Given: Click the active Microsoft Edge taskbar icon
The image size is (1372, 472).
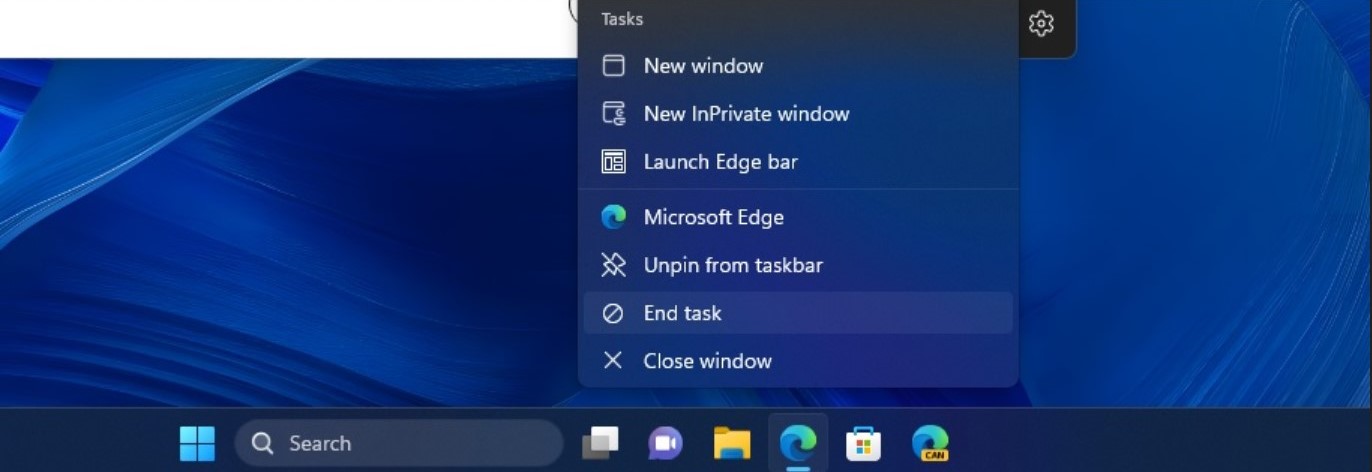Looking at the screenshot, I should click(798, 441).
